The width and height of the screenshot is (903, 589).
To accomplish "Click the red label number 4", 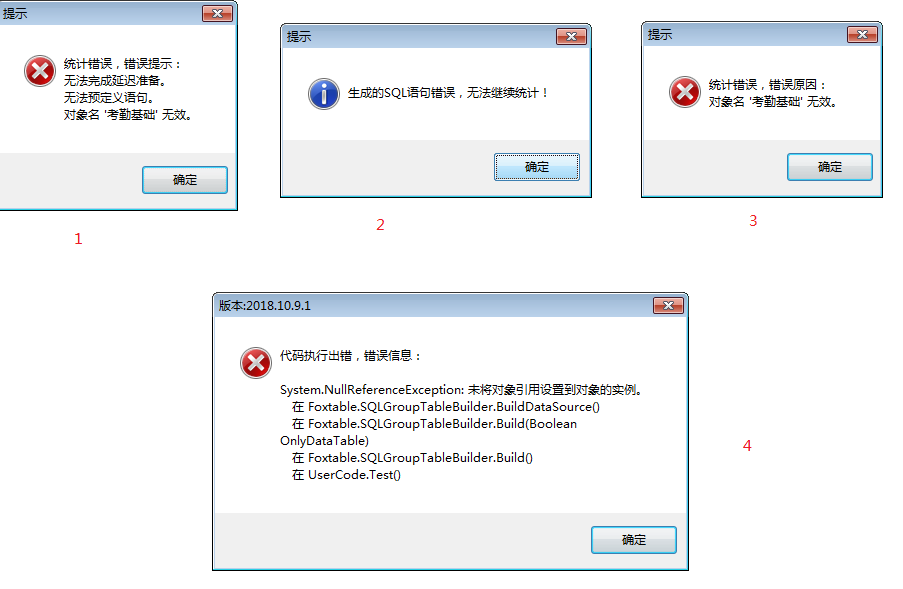I will tap(747, 446).
